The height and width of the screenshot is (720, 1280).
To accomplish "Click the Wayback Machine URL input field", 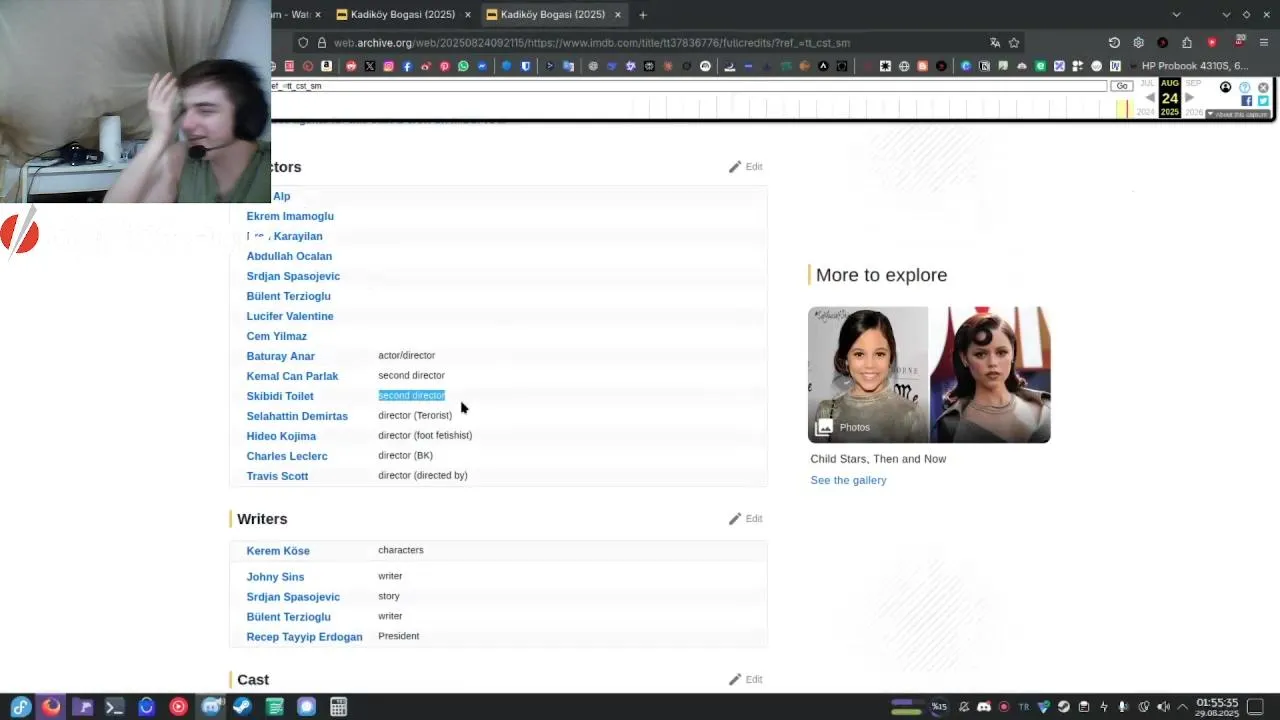I will (x=688, y=86).
